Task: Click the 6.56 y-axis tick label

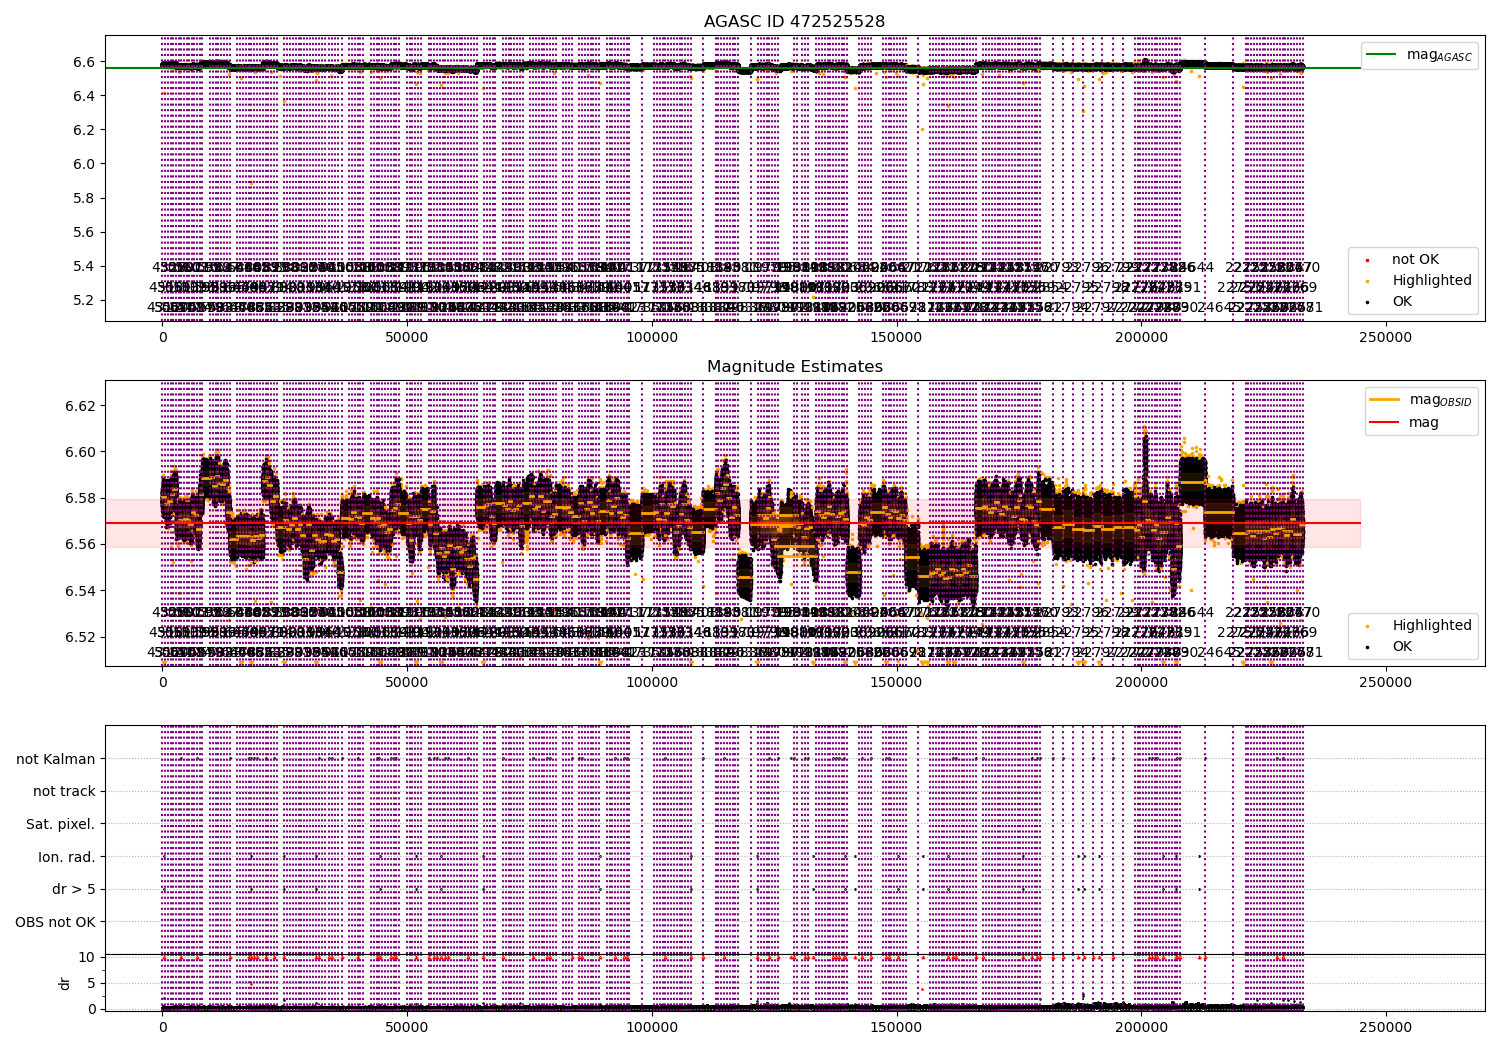Action: tap(81, 545)
